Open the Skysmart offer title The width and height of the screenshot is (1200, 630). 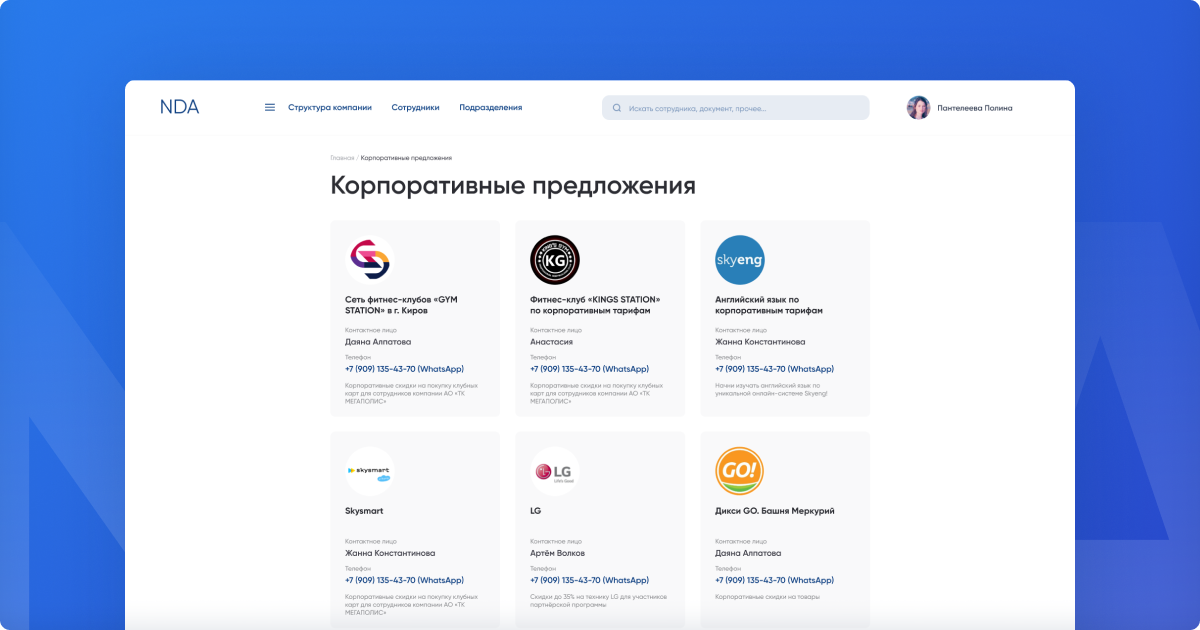[364, 511]
